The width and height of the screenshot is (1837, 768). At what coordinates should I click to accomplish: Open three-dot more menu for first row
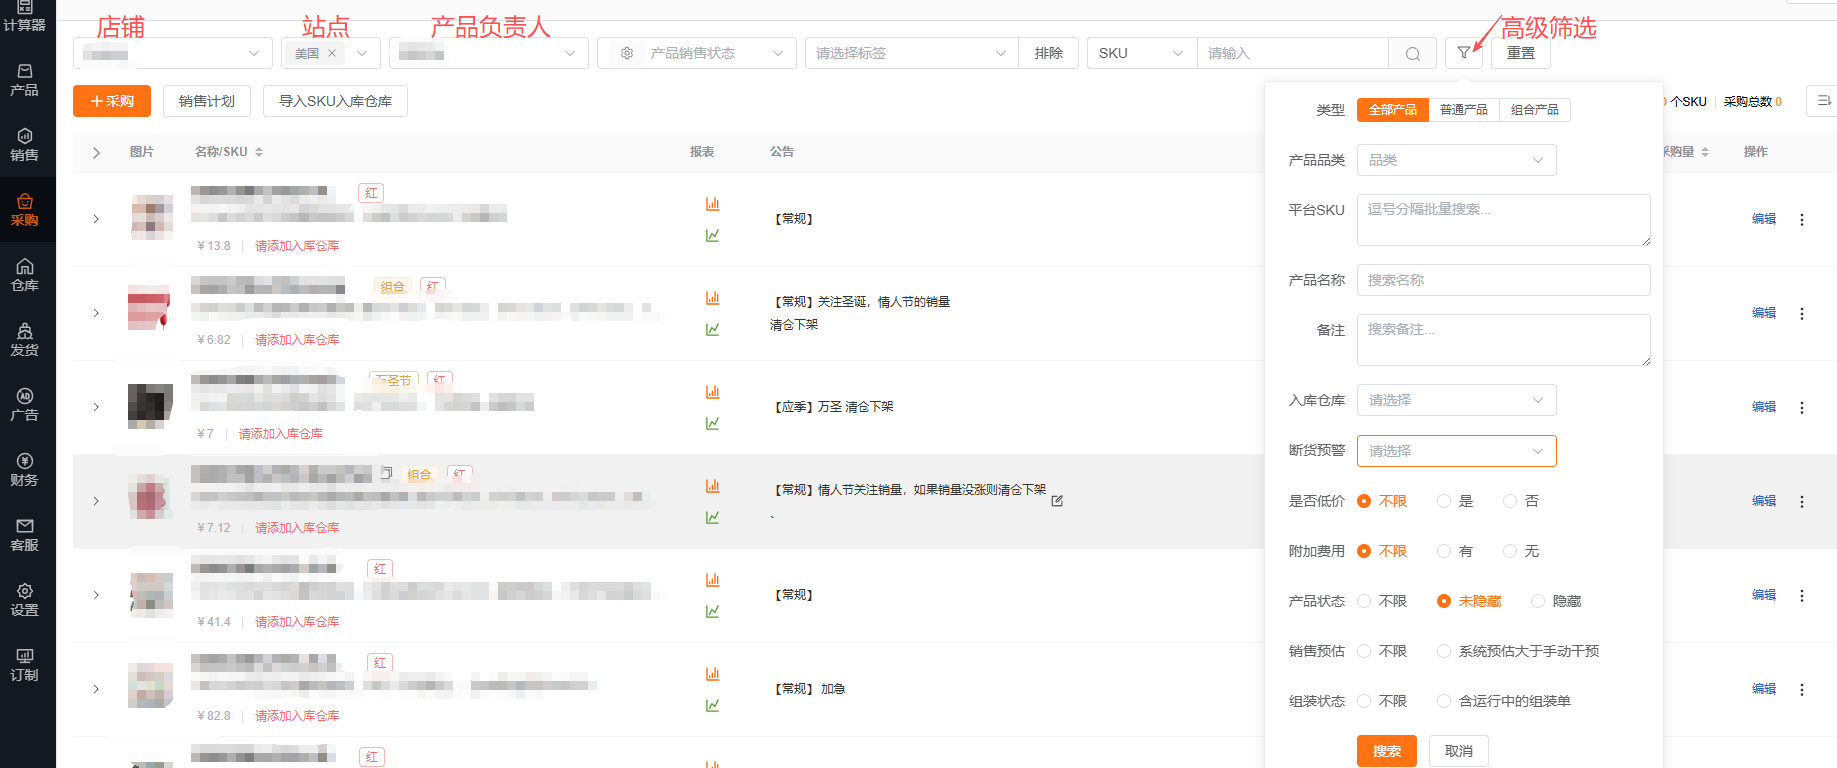pos(1801,220)
